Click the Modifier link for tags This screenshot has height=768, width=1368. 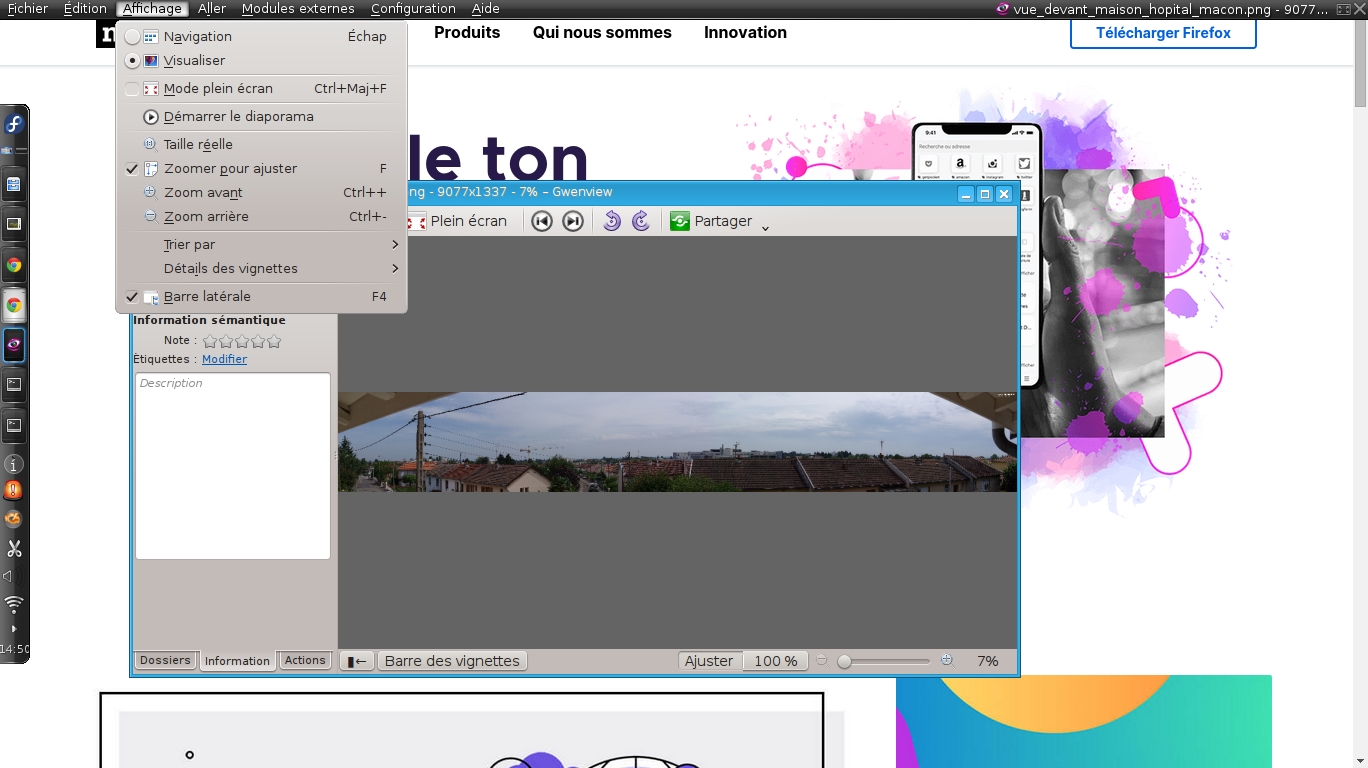point(224,359)
